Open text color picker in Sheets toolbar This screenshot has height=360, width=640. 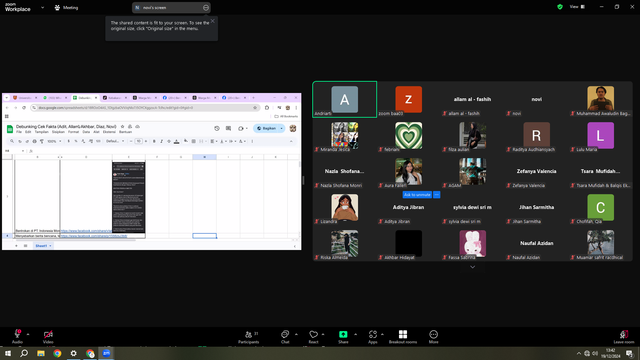[x=176, y=141]
